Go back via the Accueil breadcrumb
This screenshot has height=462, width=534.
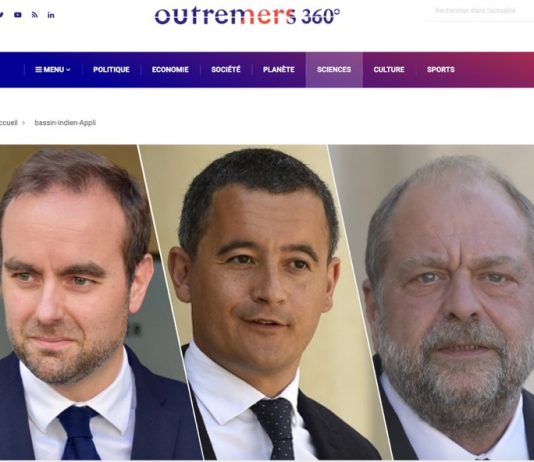coord(8,123)
